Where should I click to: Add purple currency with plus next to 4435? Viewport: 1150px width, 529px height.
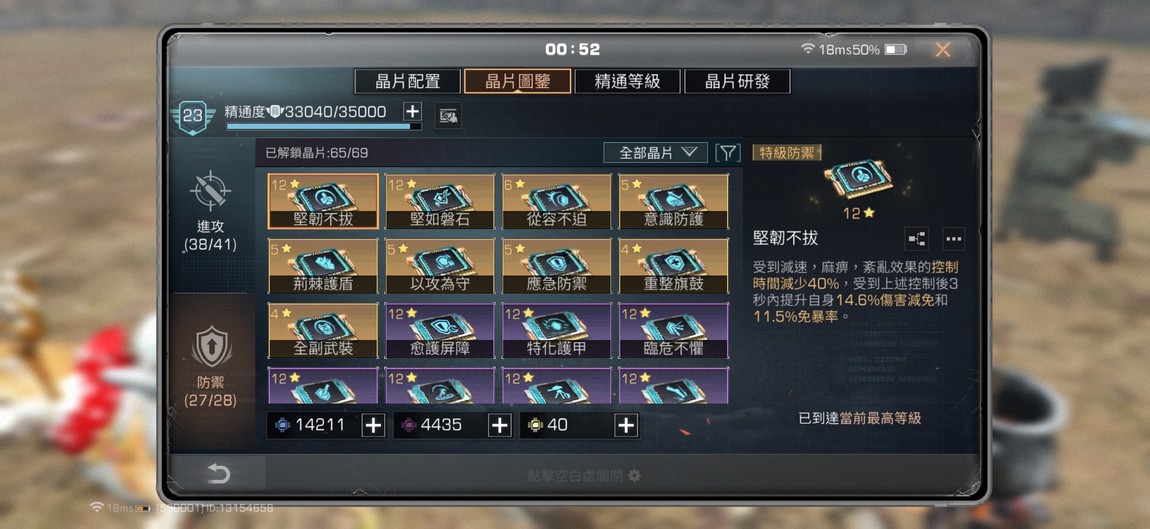(499, 426)
